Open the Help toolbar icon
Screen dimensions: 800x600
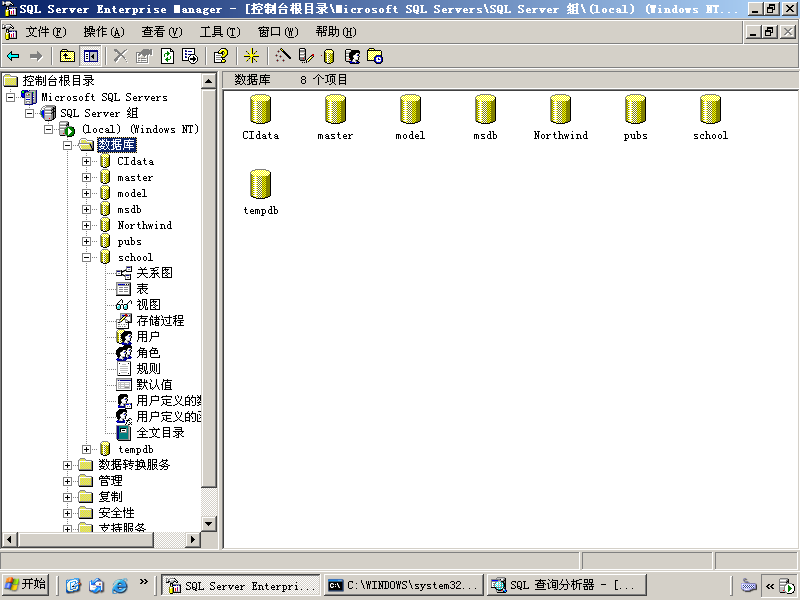pos(221,56)
